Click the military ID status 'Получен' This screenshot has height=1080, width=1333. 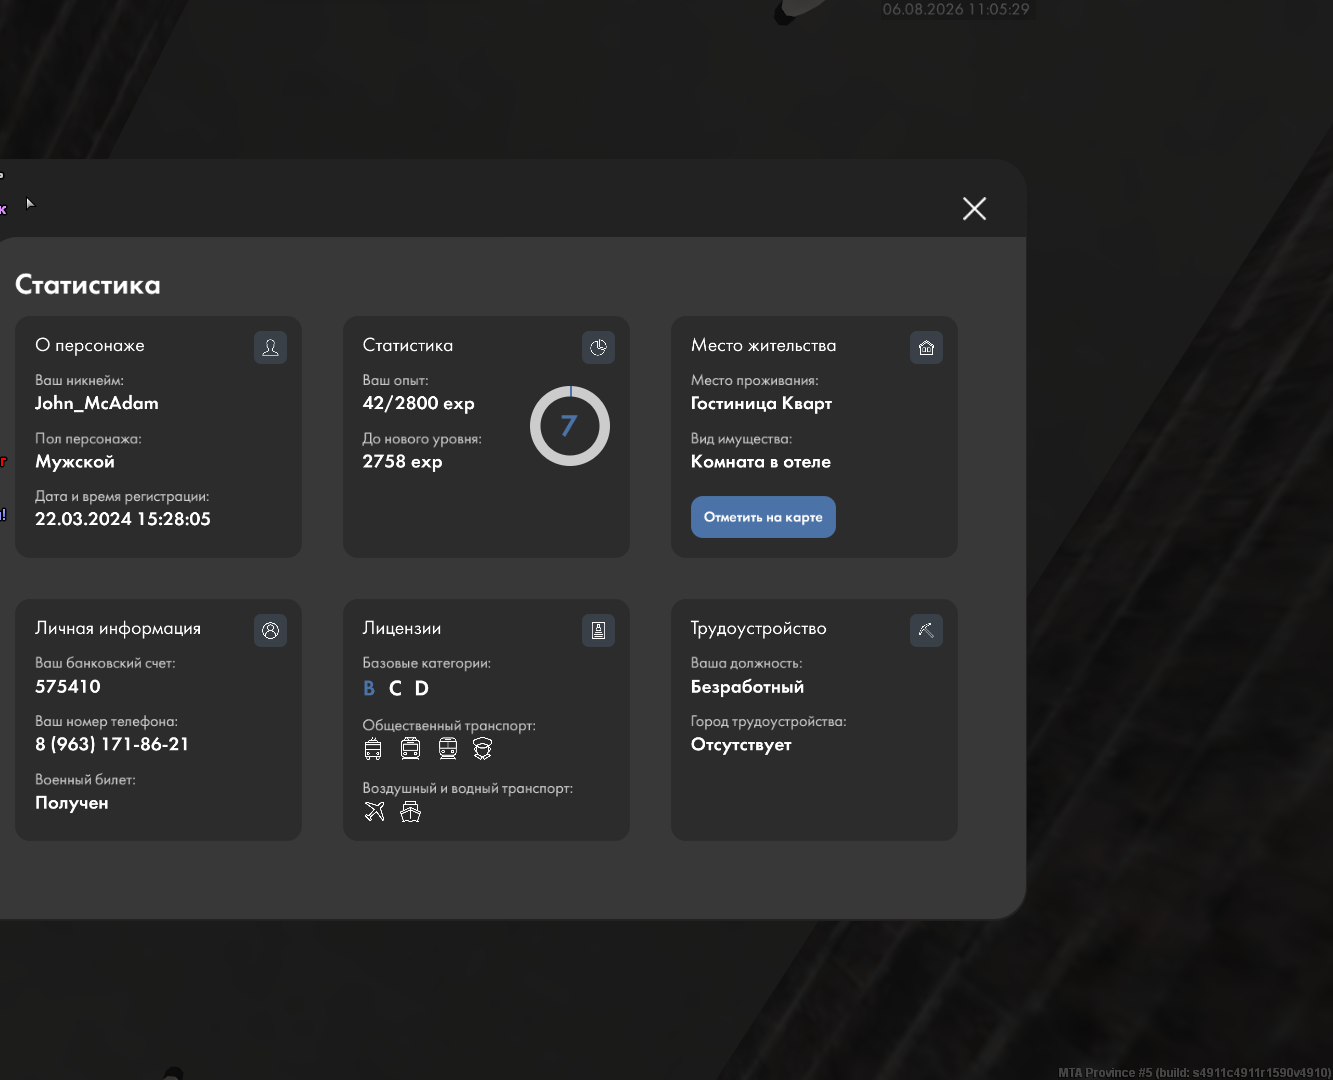coord(72,803)
